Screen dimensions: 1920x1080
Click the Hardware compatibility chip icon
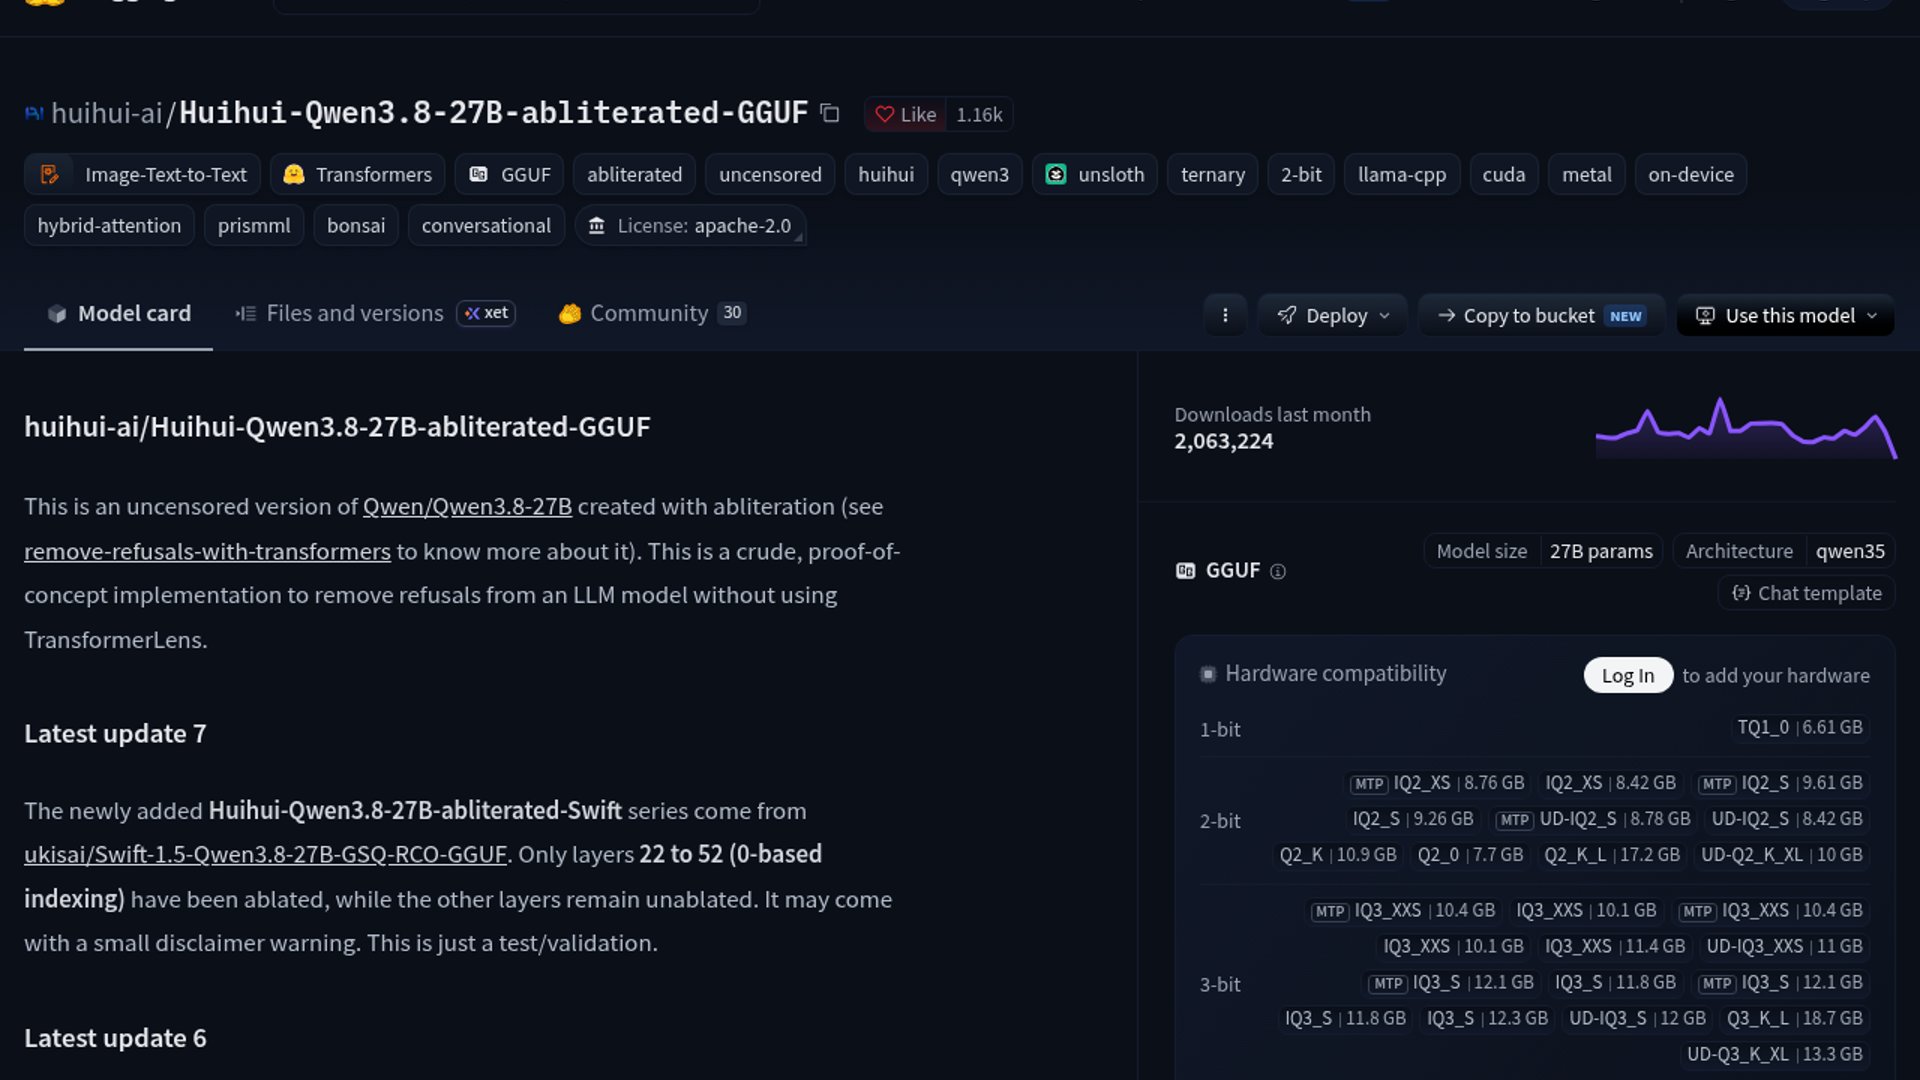(x=1208, y=674)
